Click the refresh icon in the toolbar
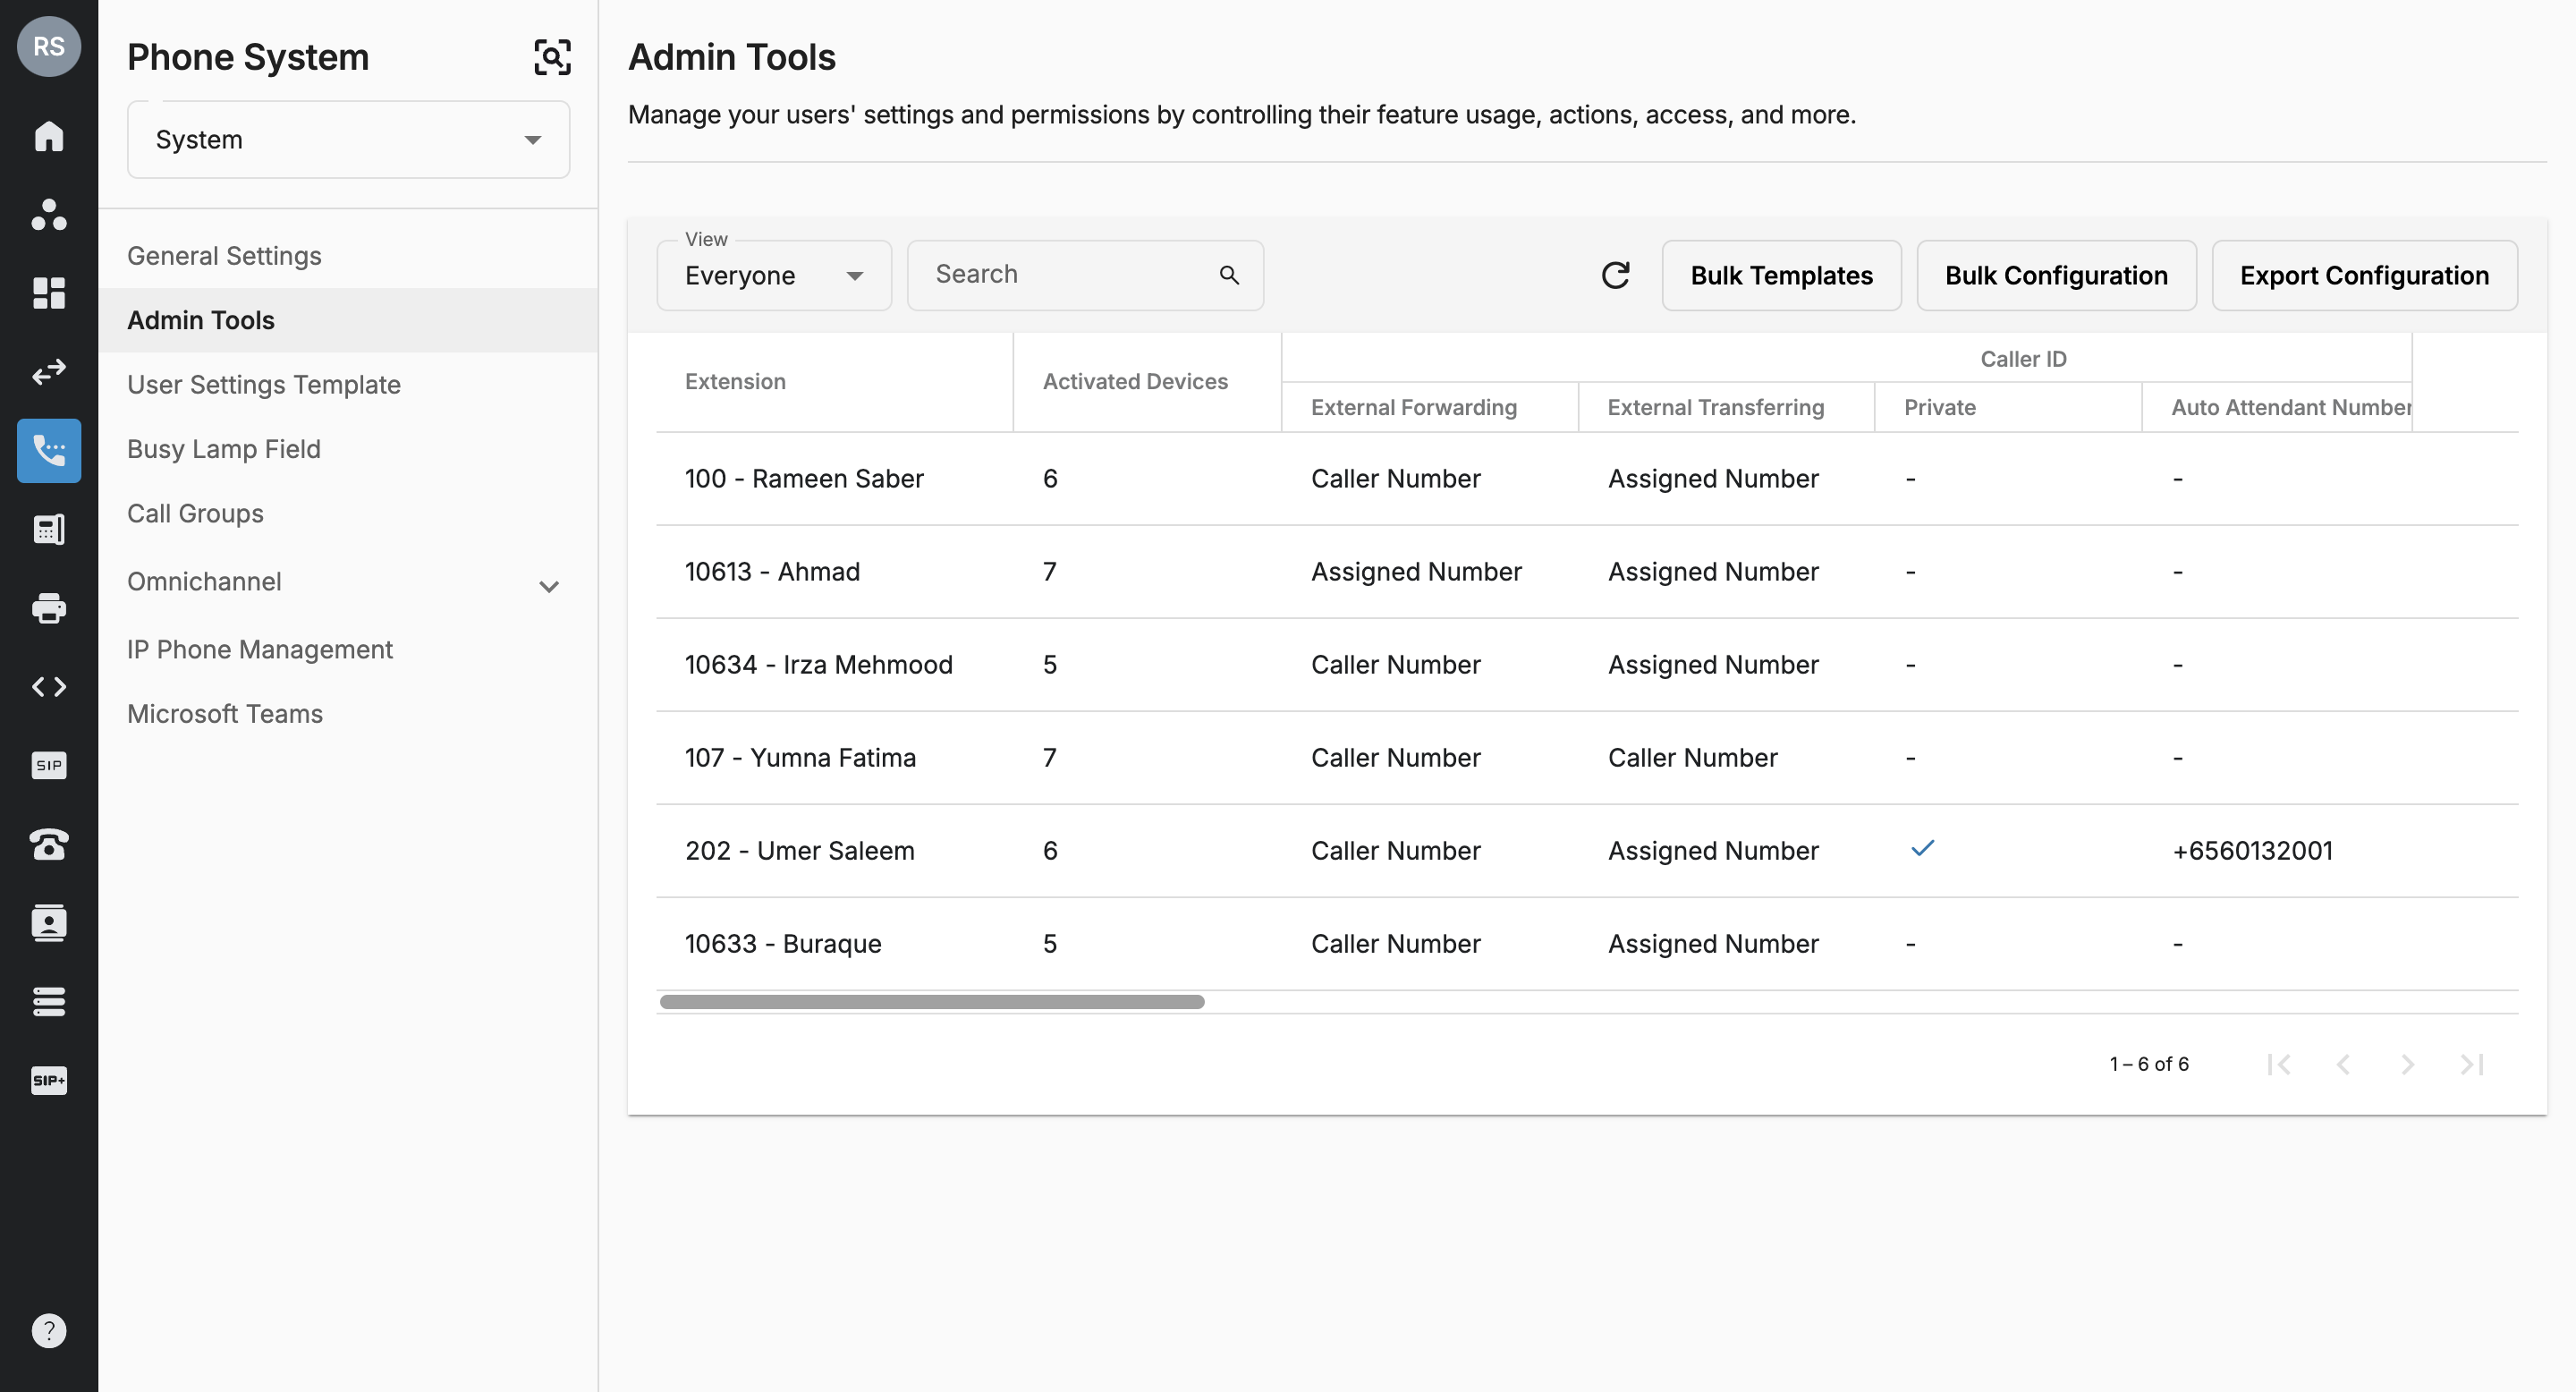The height and width of the screenshot is (1392, 2576). (x=1615, y=275)
